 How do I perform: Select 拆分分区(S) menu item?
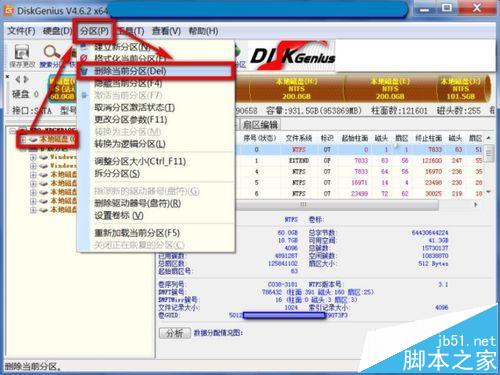pyautogui.click(x=155, y=174)
